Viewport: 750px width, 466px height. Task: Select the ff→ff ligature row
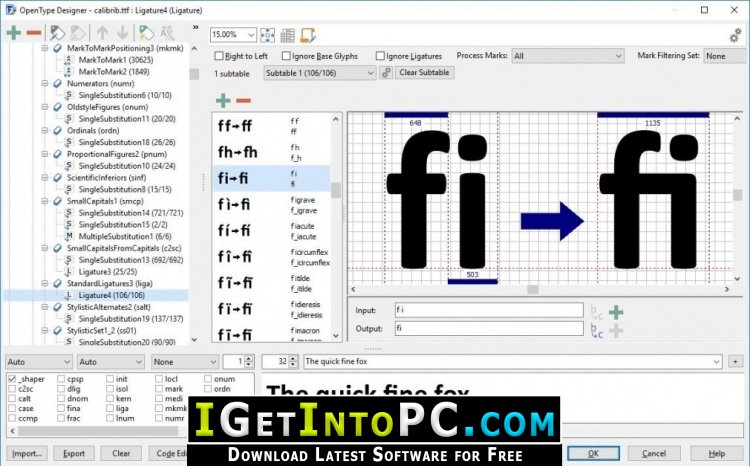(x=271, y=126)
